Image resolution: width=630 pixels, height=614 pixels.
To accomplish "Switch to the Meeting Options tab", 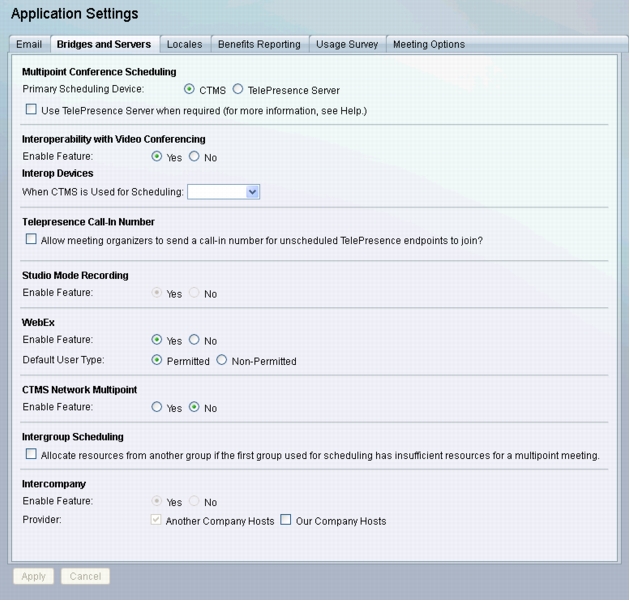I will 429,44.
